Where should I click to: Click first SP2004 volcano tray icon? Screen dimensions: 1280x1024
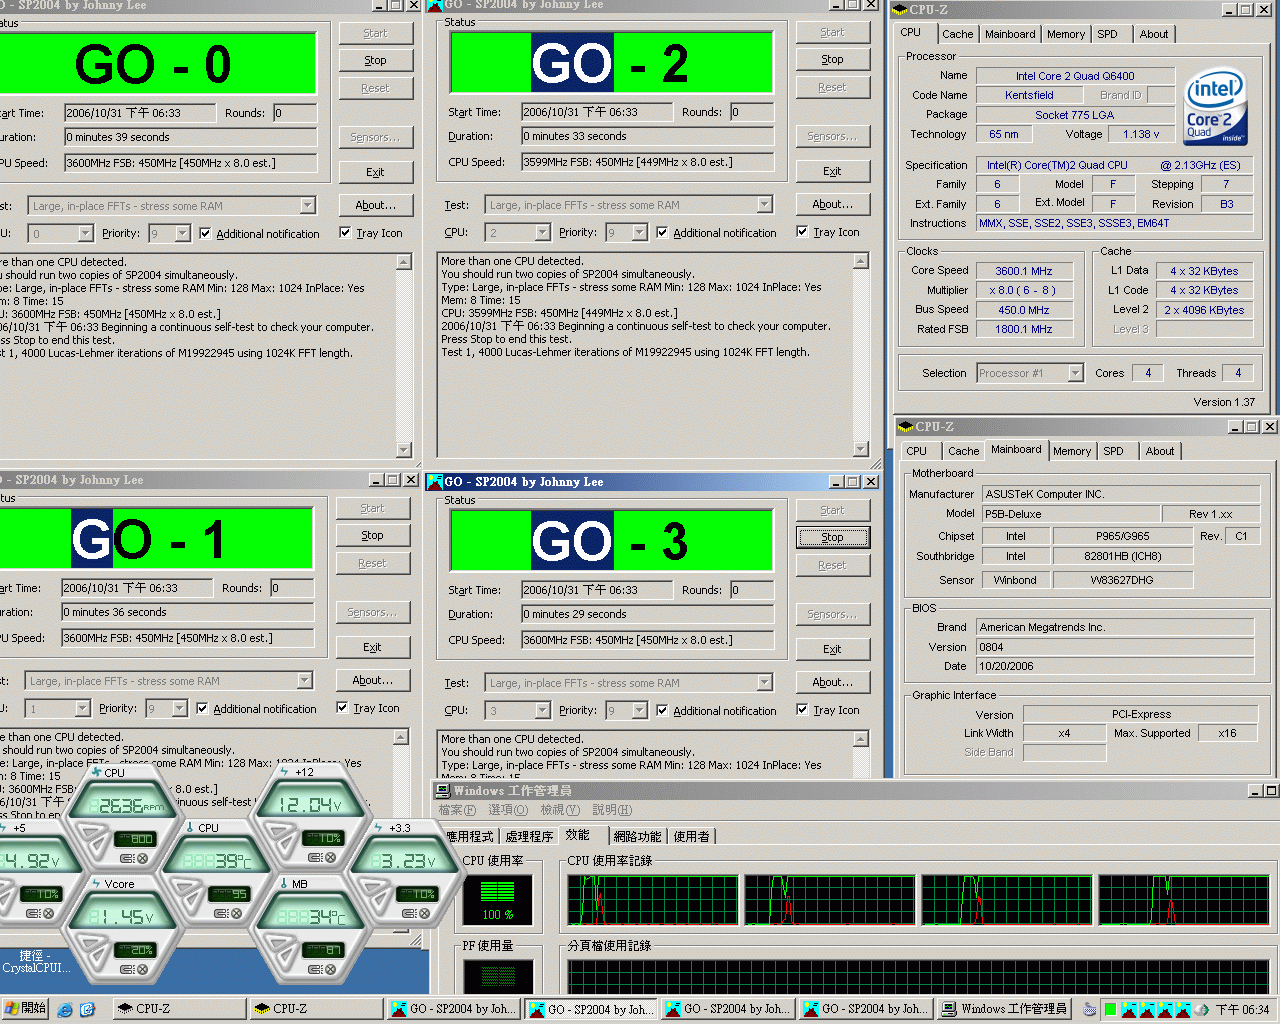click(1128, 1009)
